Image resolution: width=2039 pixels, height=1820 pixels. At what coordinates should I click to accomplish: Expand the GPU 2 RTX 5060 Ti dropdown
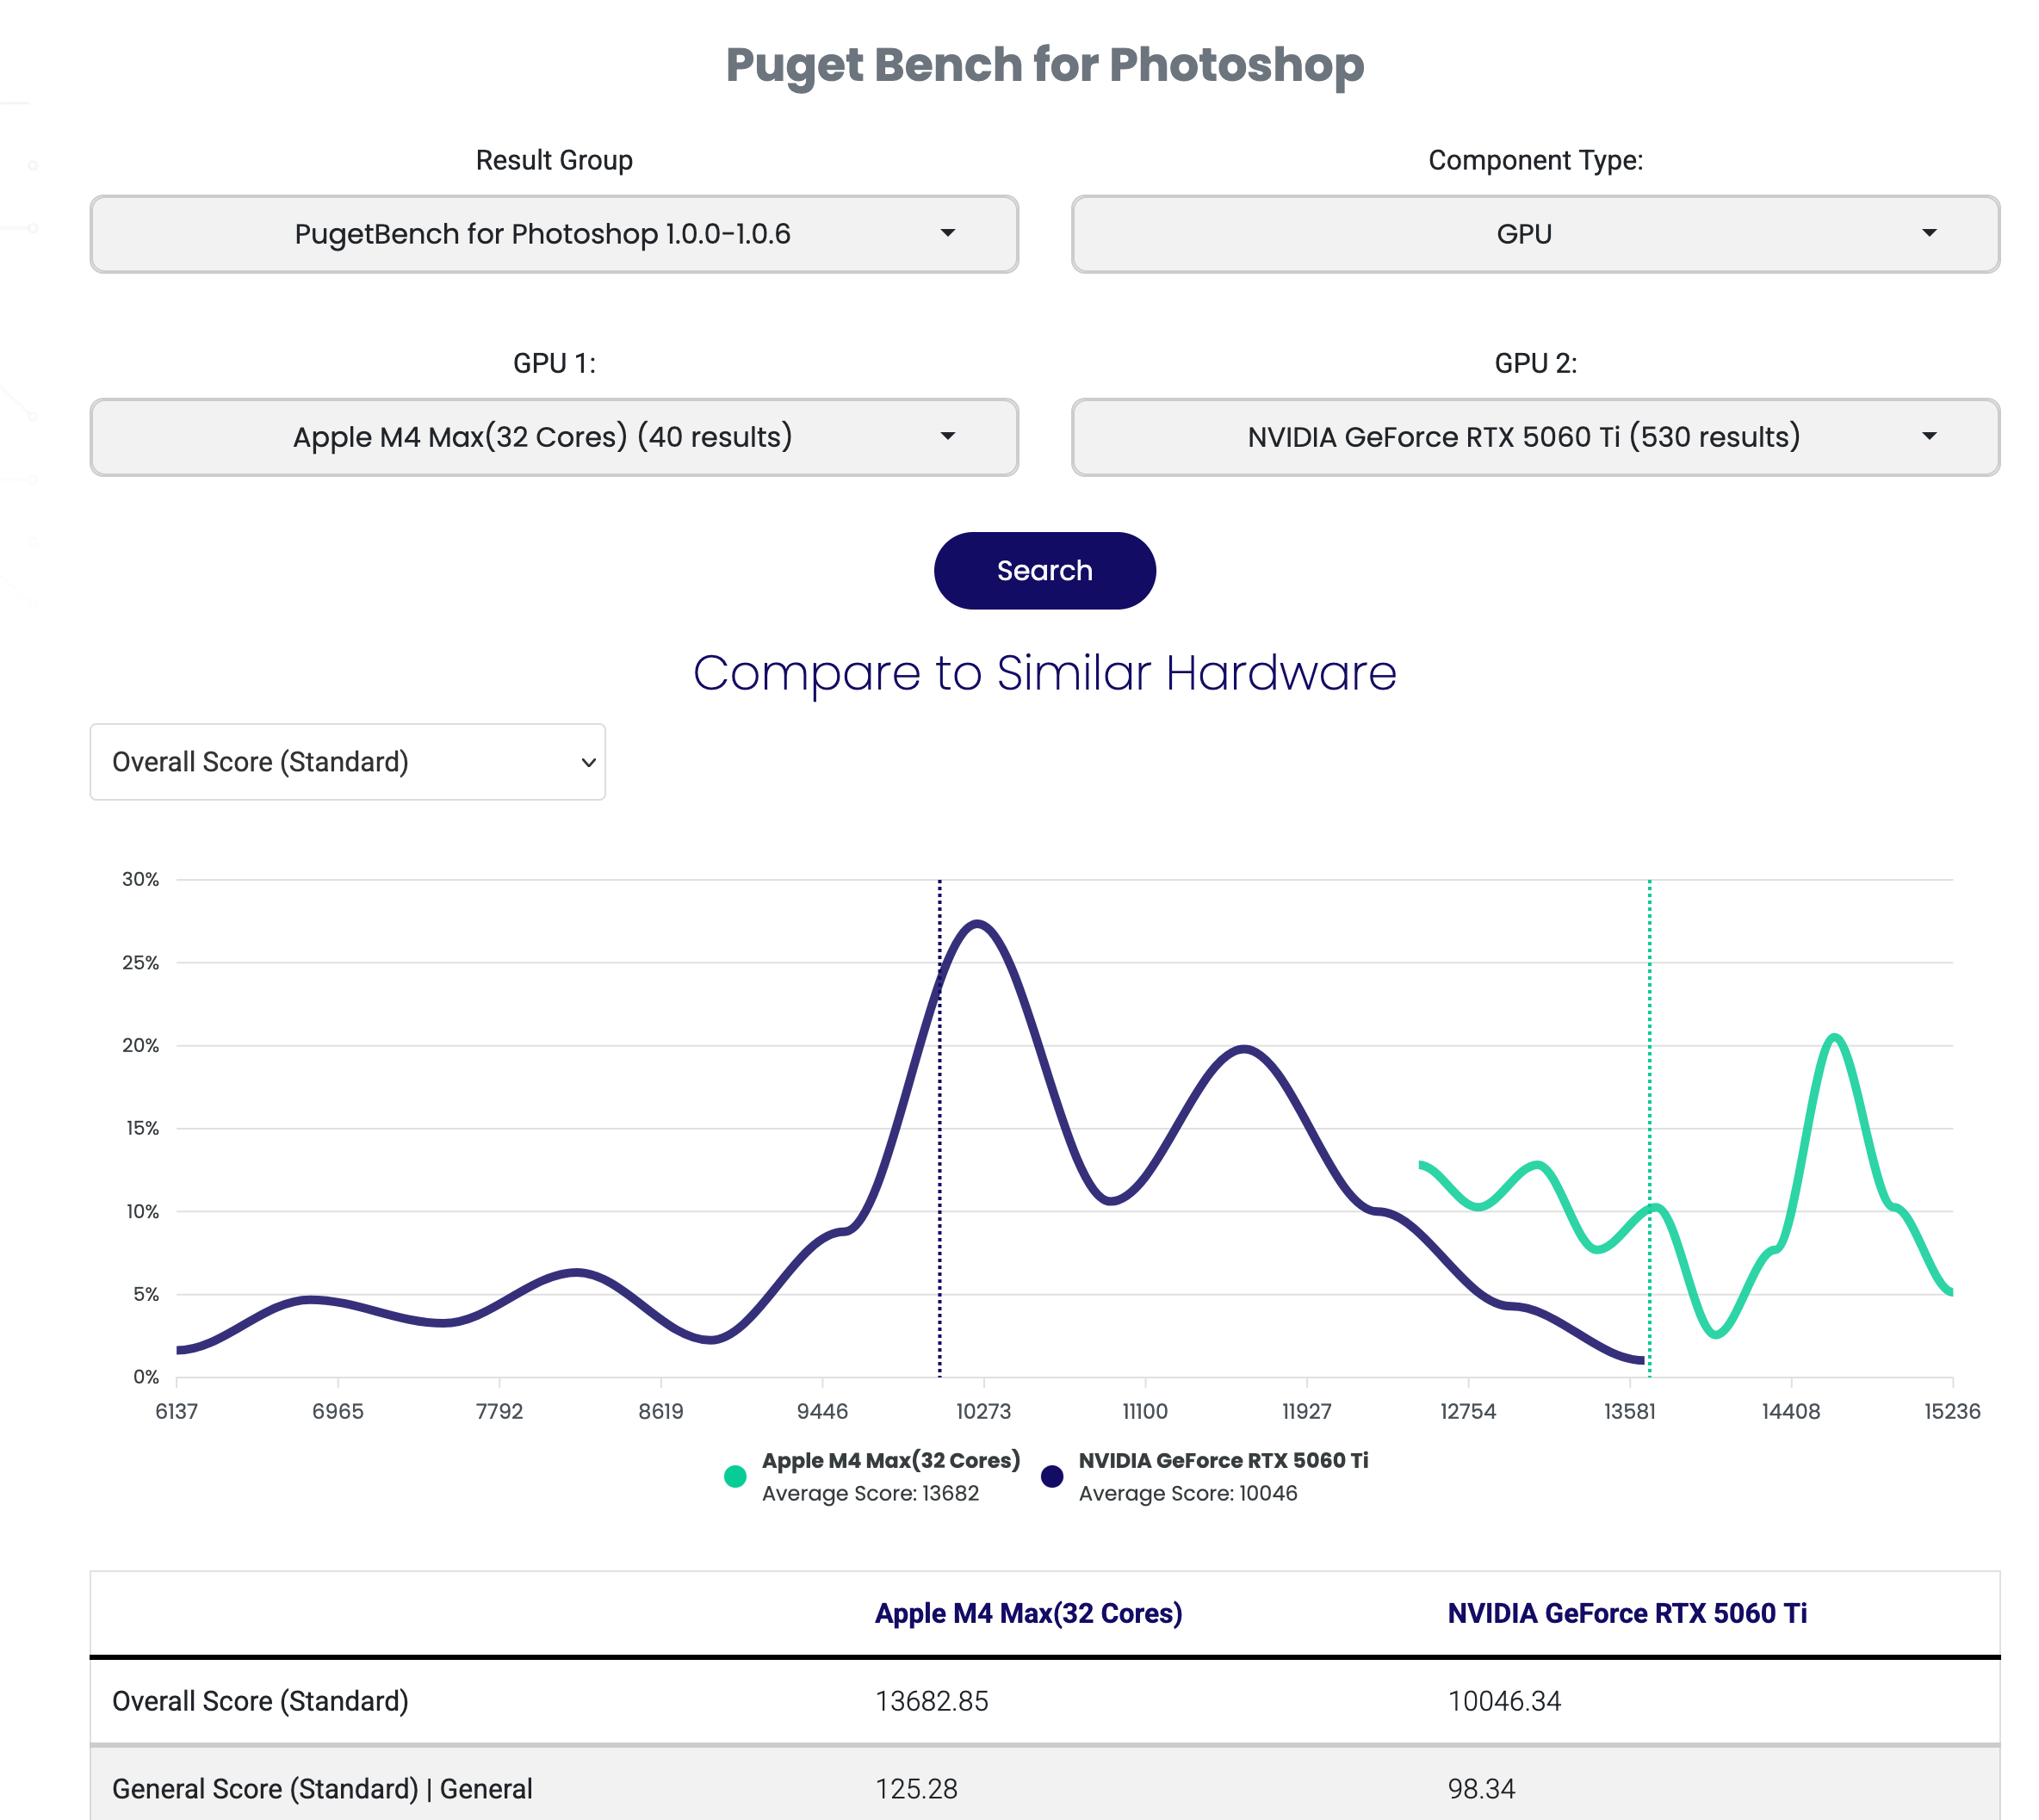click(1534, 437)
